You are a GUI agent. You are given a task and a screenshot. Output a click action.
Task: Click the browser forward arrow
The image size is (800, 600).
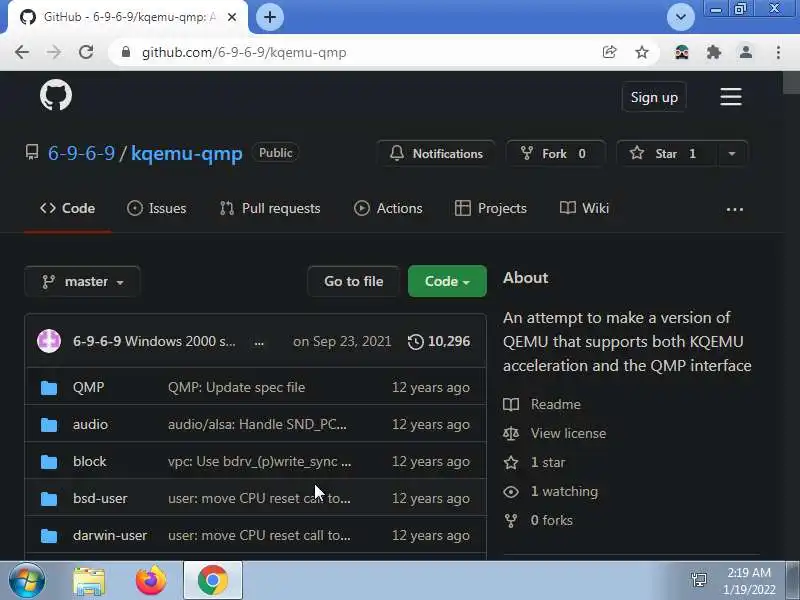tap(54, 52)
